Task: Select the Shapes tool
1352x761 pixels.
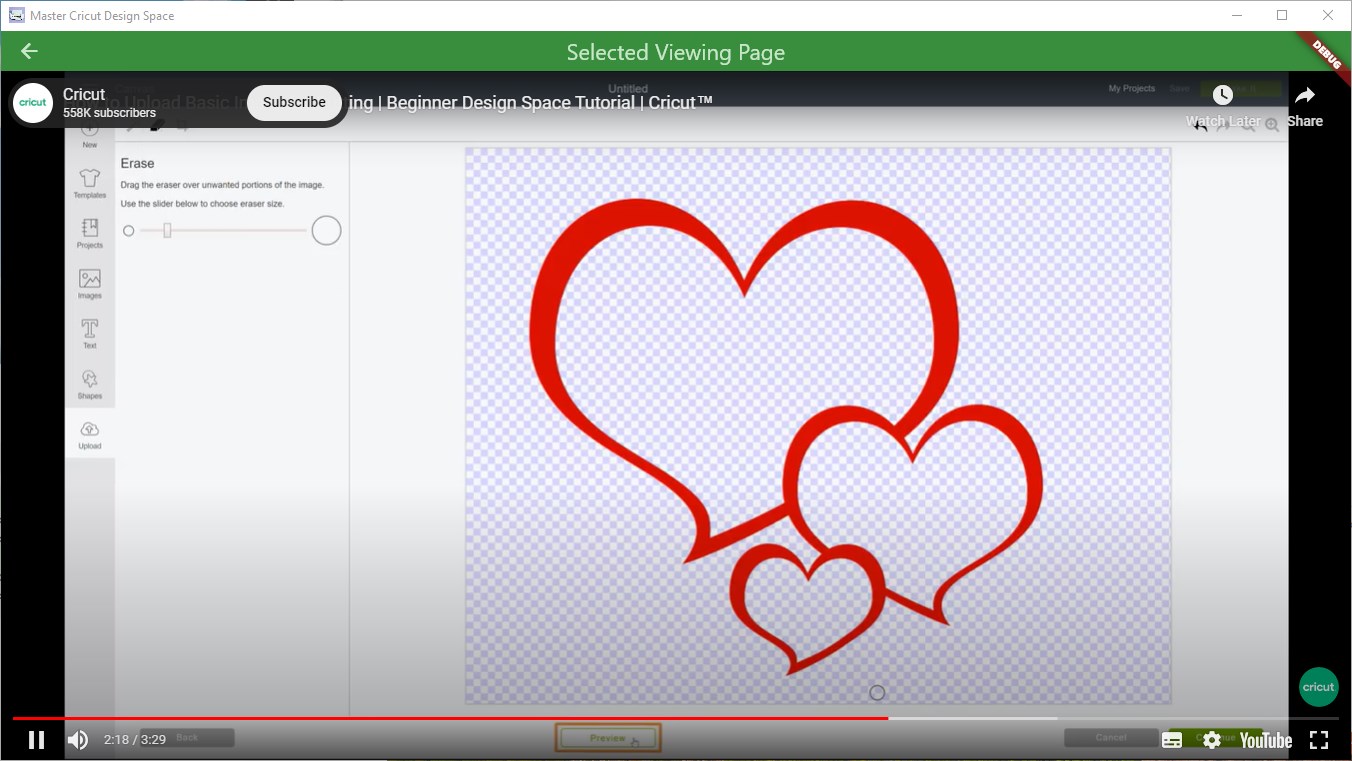Action: [x=89, y=384]
